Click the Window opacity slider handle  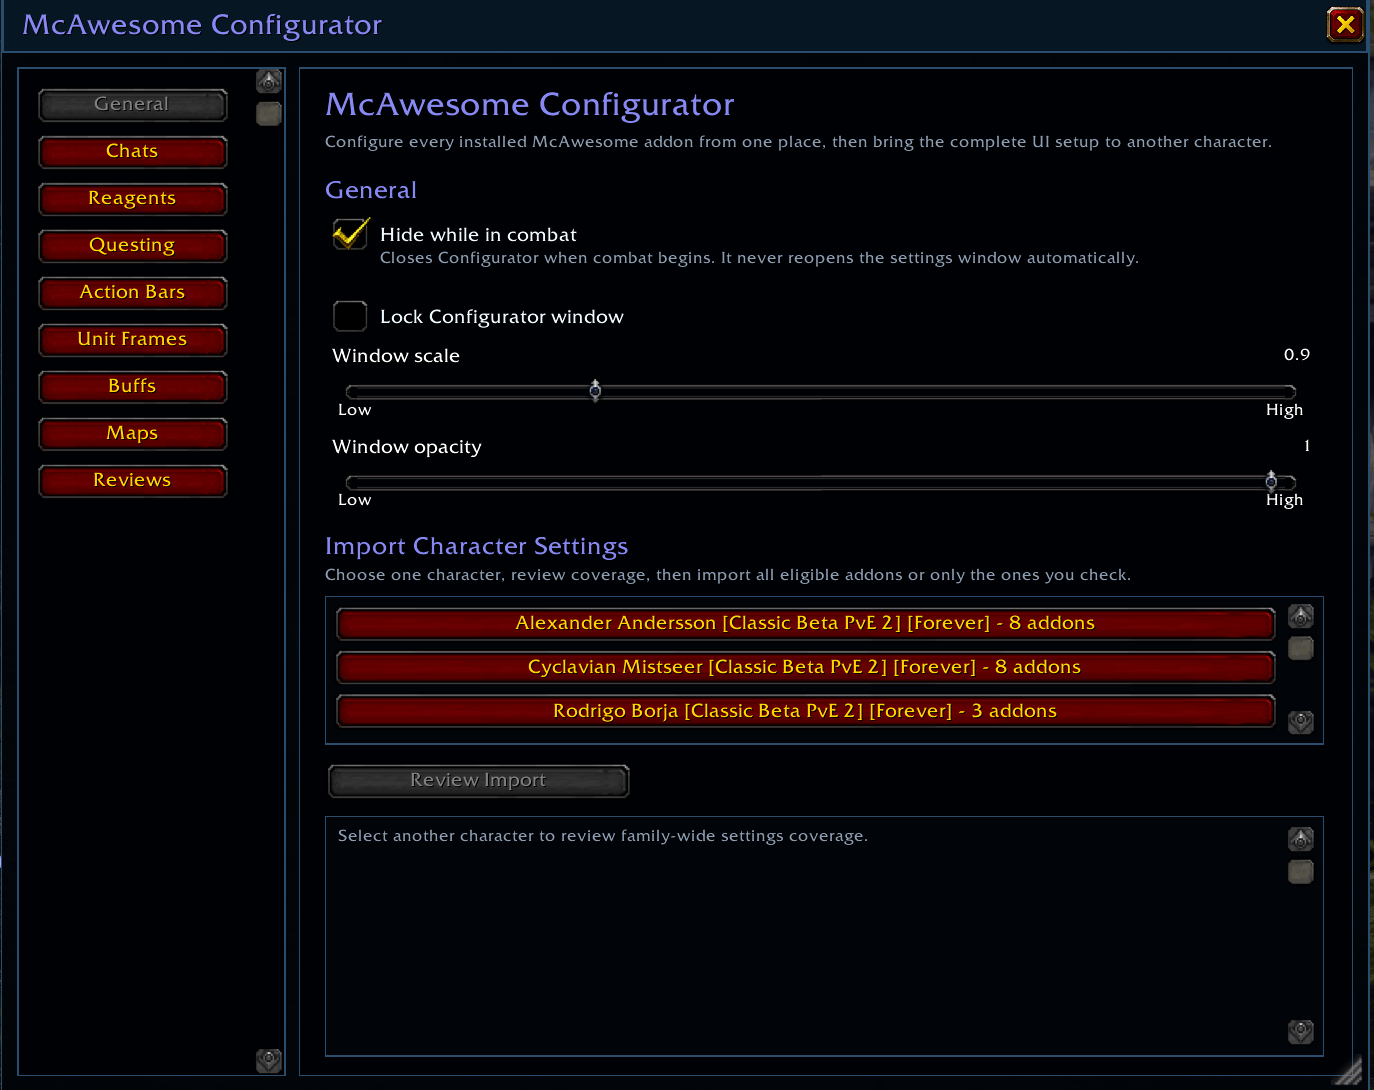[1271, 481]
